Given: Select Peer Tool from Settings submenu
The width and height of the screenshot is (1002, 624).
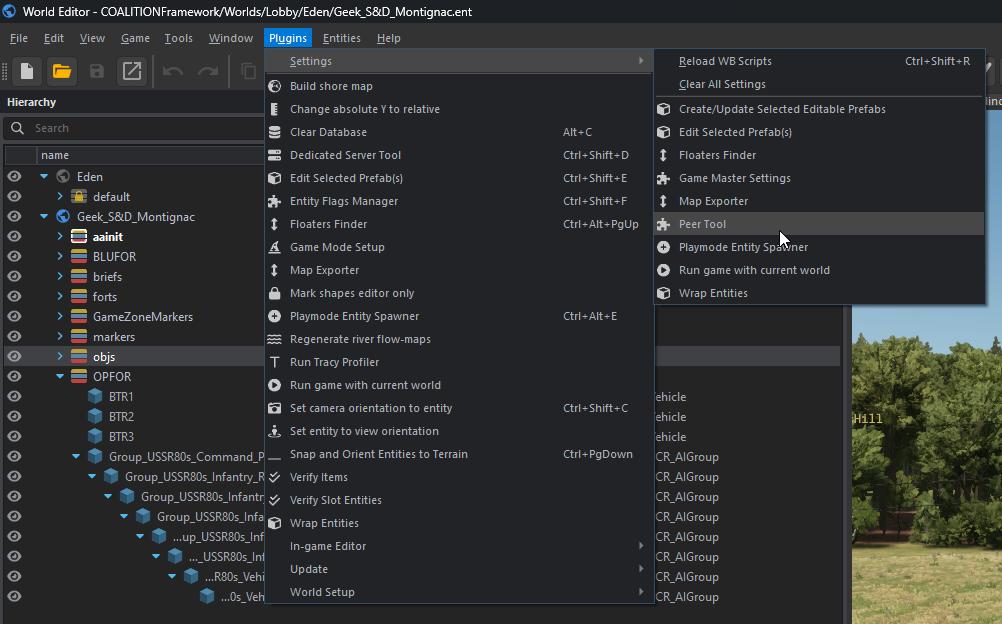Looking at the screenshot, I should tap(702, 224).
